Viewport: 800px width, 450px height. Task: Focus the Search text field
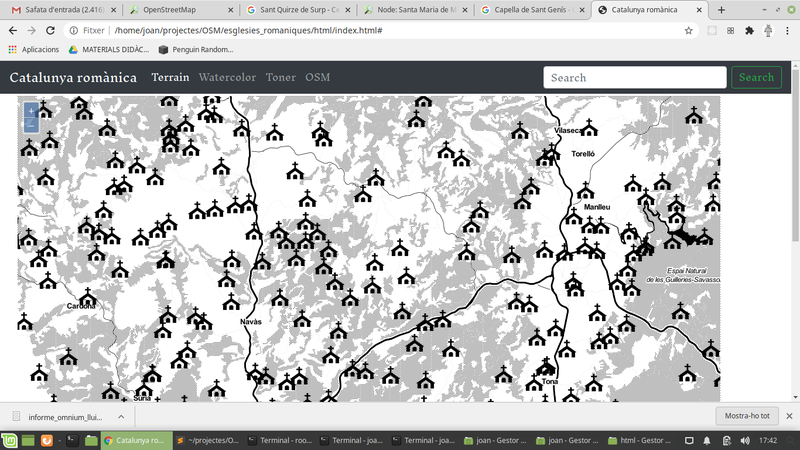pyautogui.click(x=634, y=77)
